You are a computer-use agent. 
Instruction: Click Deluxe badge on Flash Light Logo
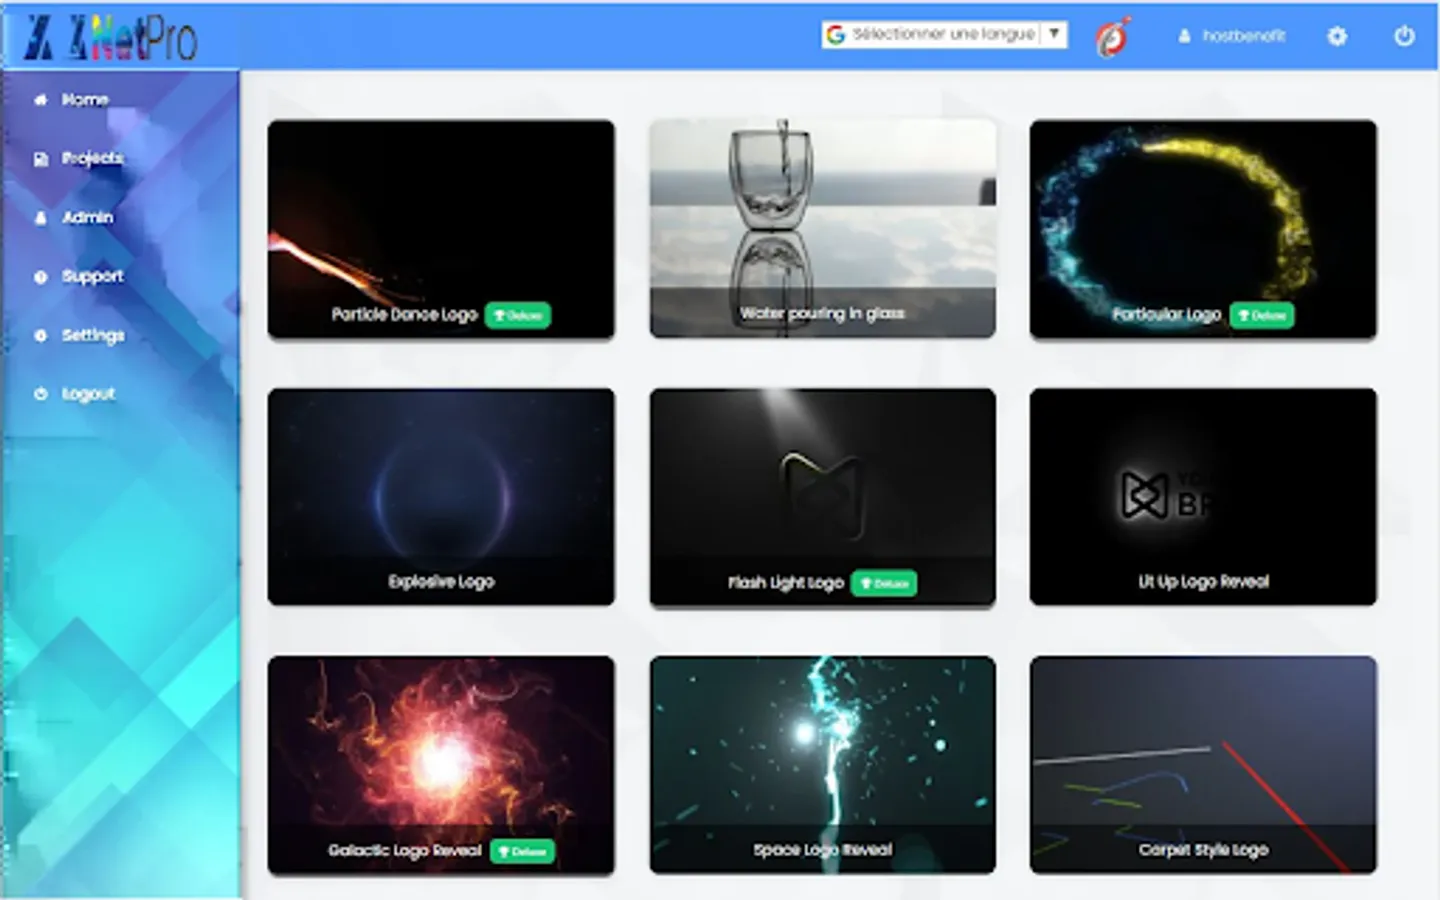tap(884, 583)
